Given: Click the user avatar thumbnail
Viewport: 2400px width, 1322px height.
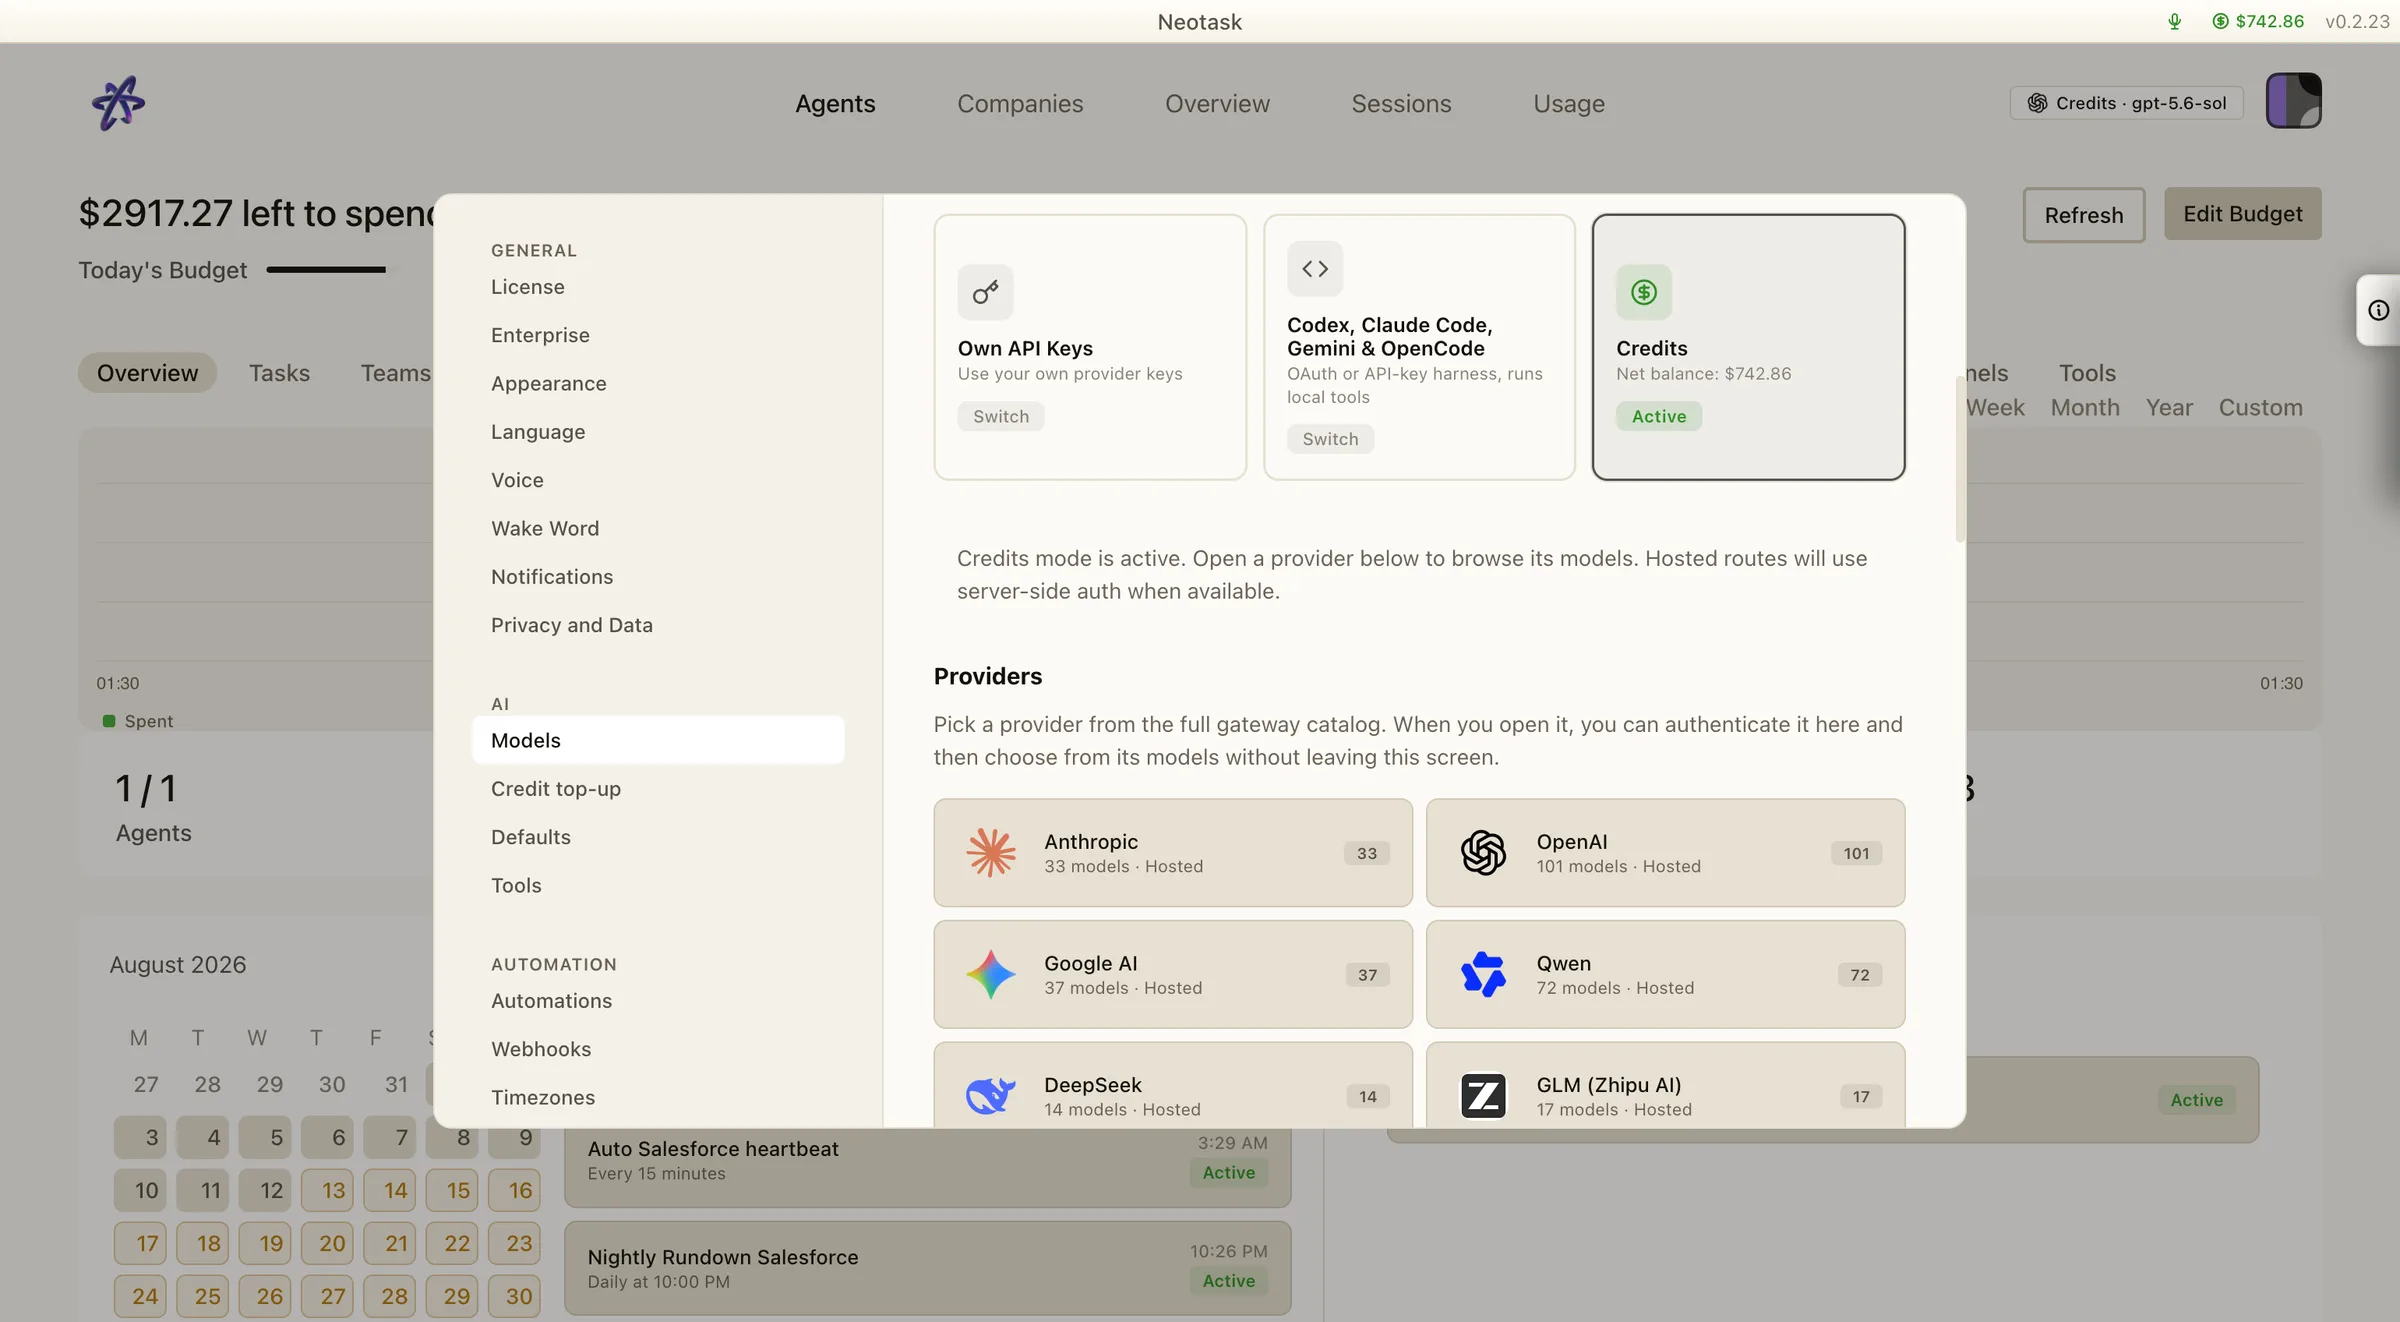Looking at the screenshot, I should coord(2293,101).
